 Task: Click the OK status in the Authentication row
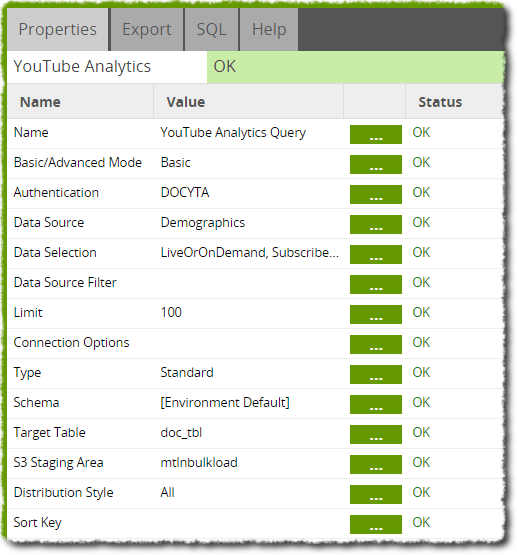421,193
